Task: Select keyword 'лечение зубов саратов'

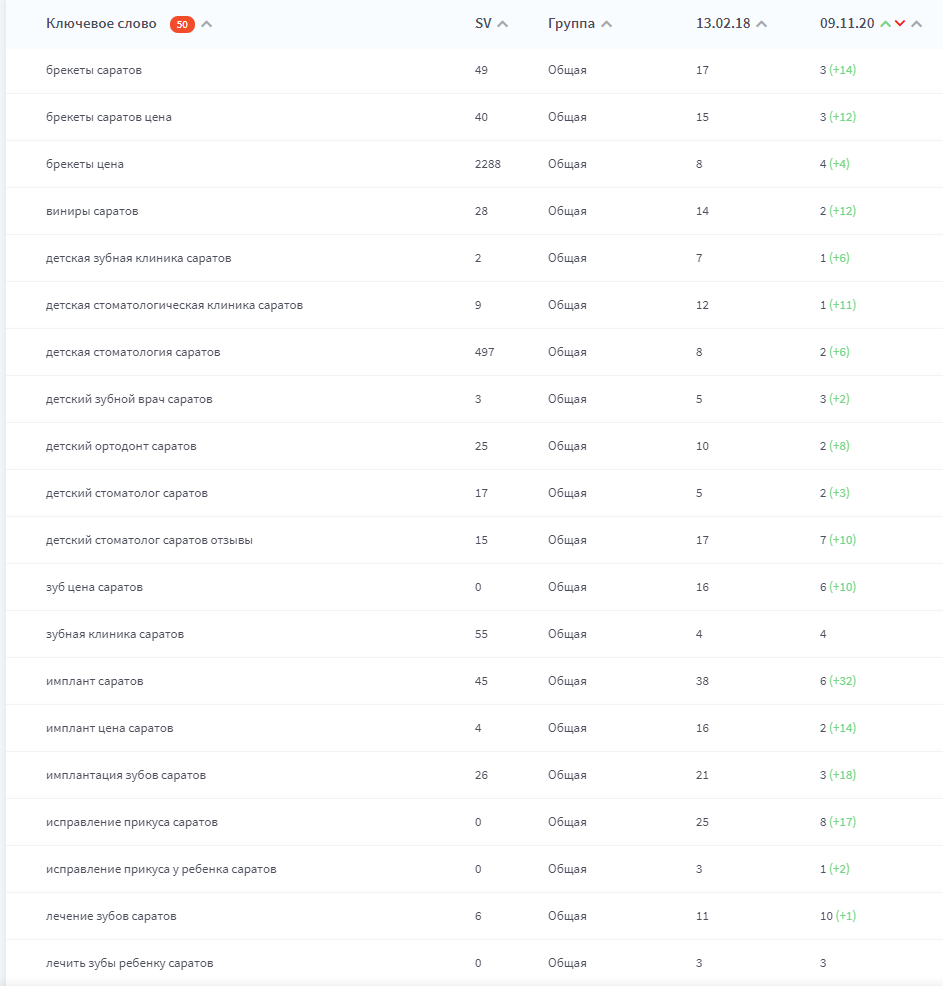Action: (x=111, y=916)
